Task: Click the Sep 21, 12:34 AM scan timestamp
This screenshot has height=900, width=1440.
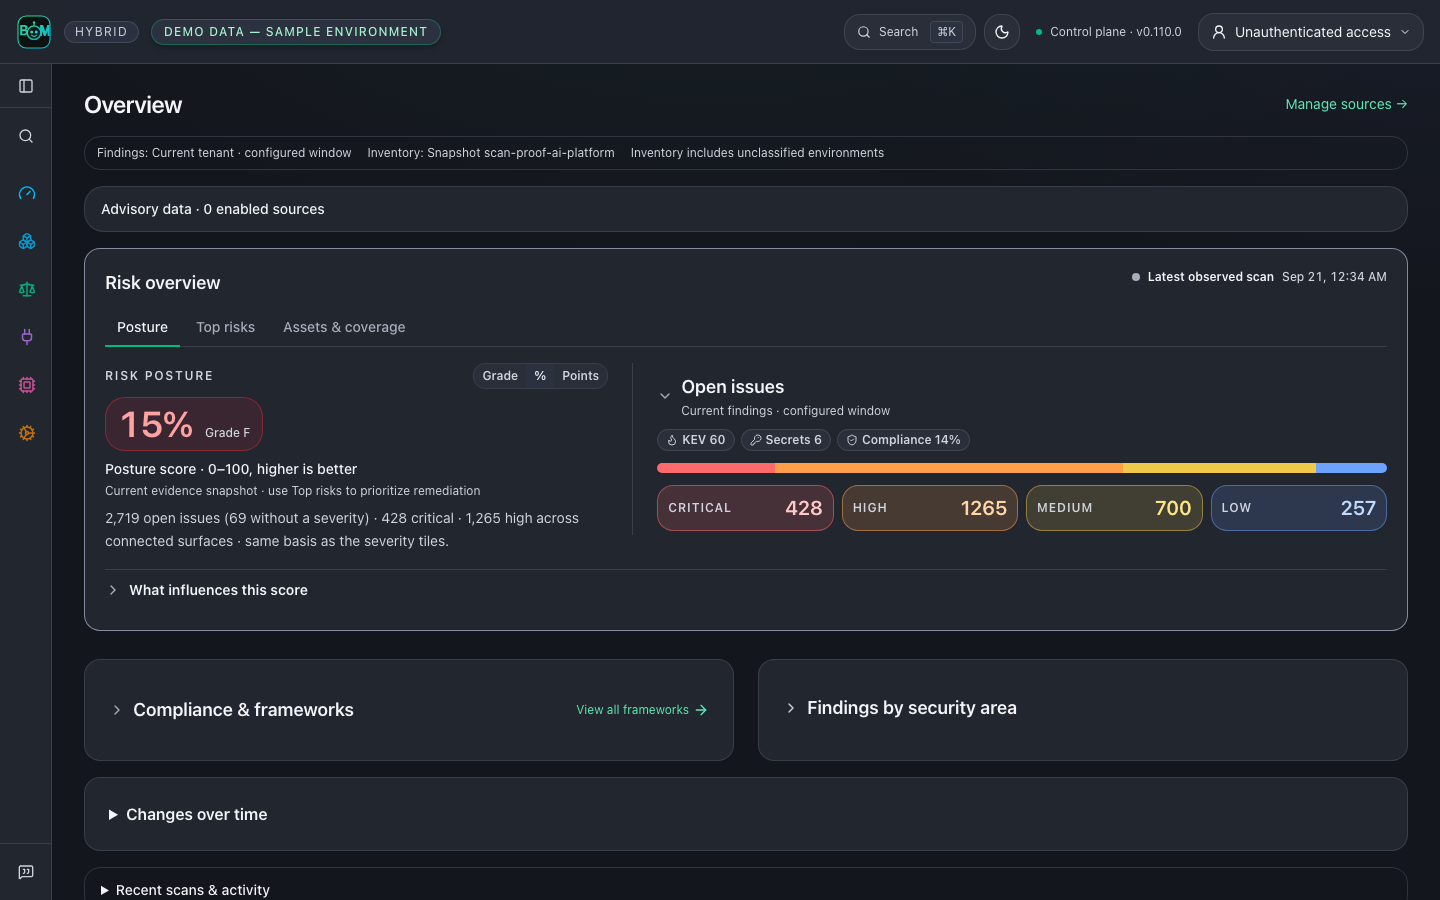Action: pyautogui.click(x=1334, y=277)
